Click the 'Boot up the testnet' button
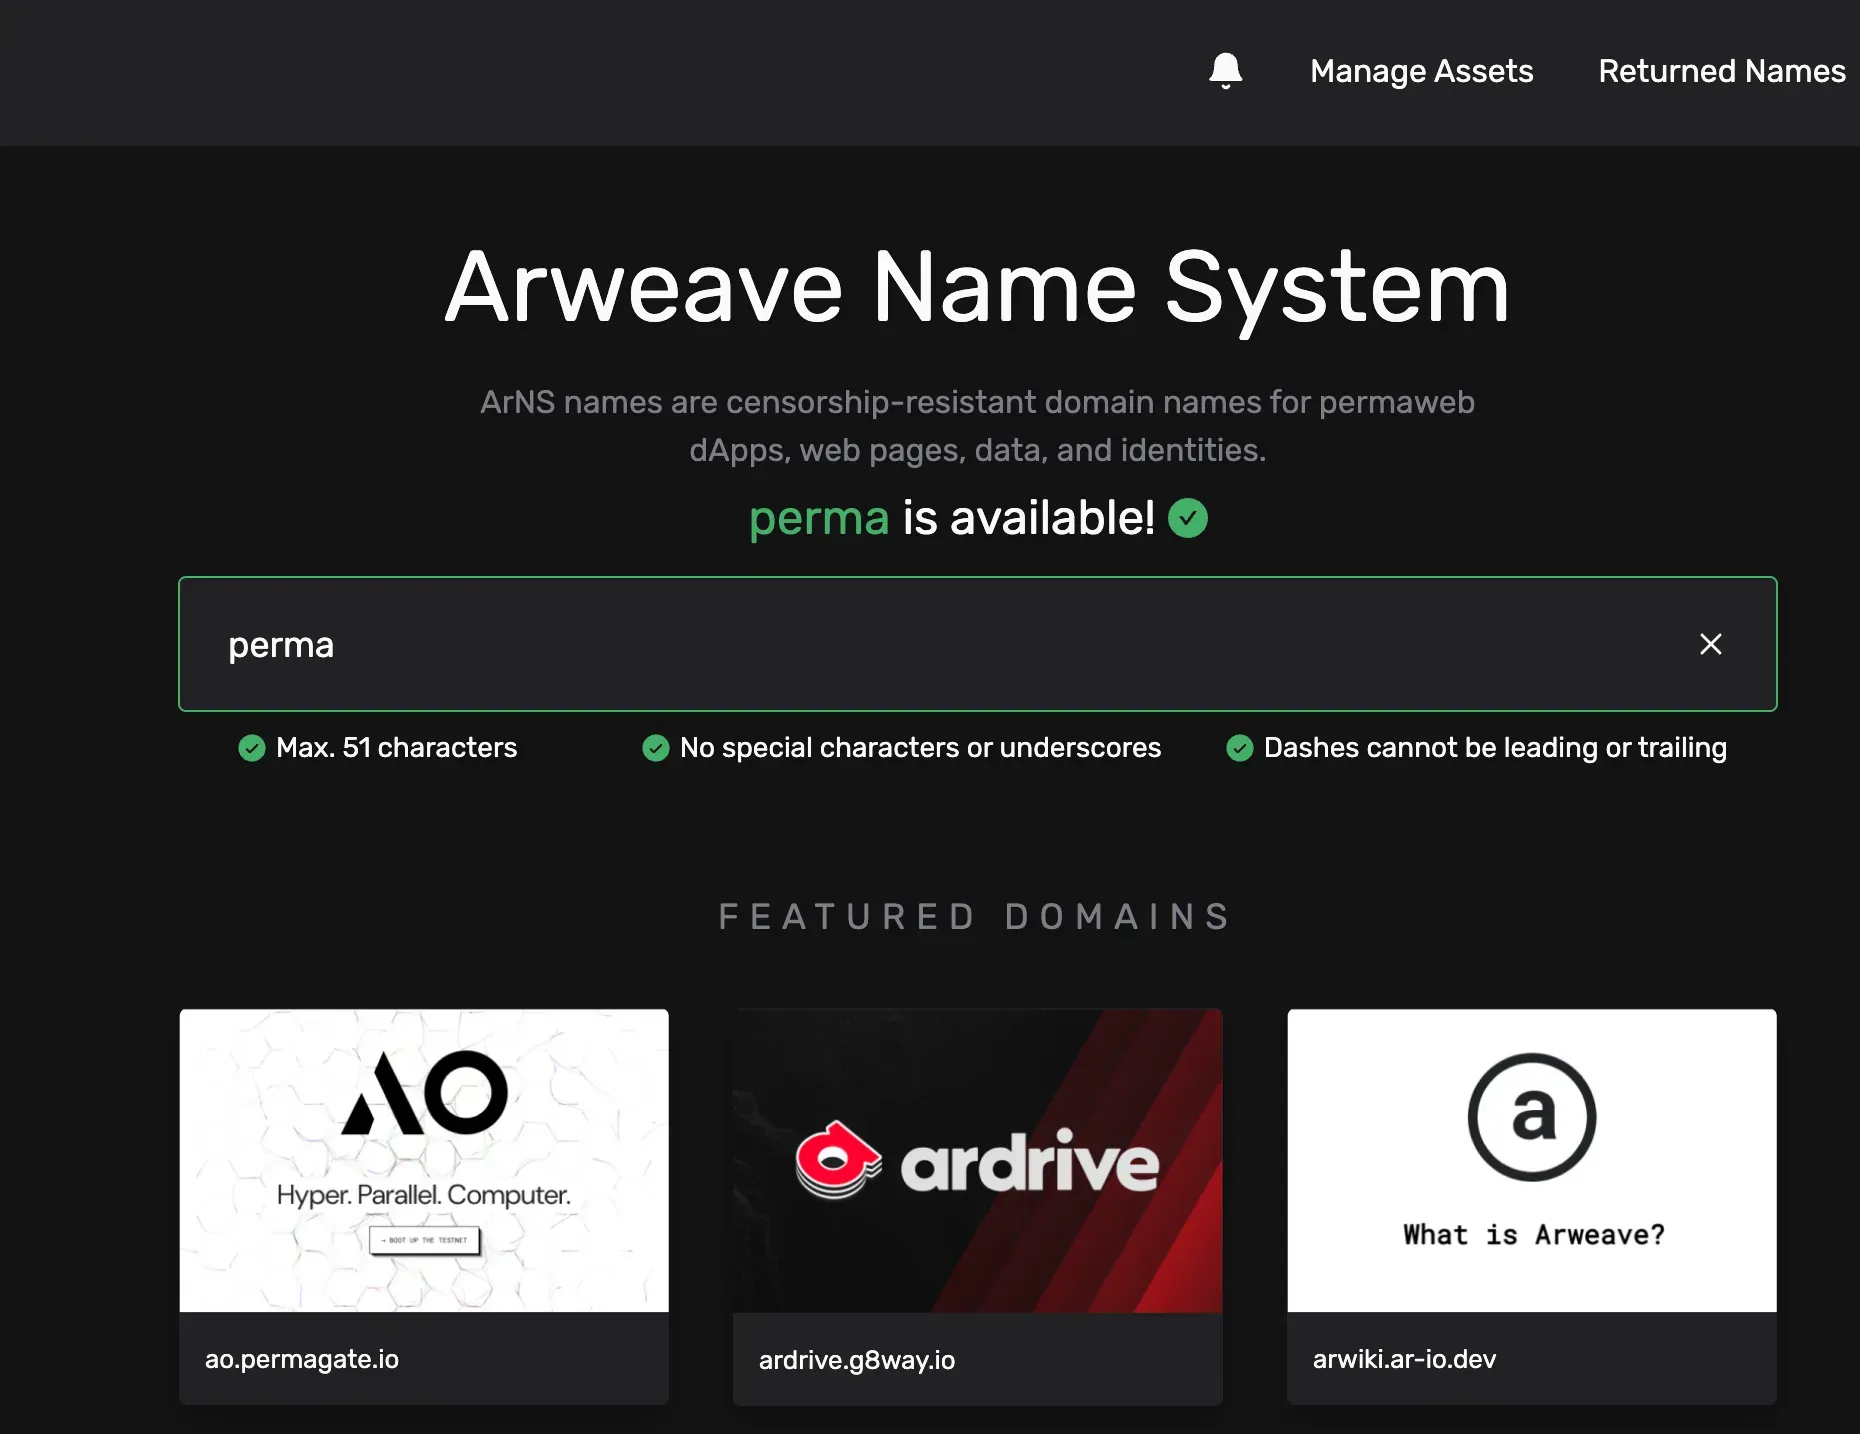 [425, 1240]
